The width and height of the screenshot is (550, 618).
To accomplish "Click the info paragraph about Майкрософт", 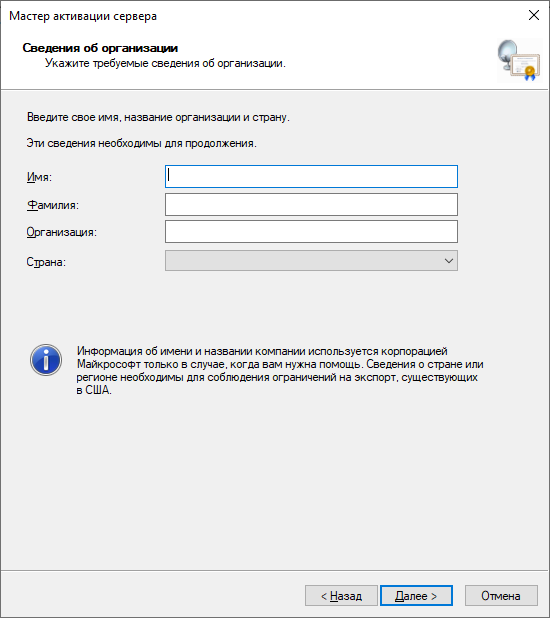I will 280,370.
